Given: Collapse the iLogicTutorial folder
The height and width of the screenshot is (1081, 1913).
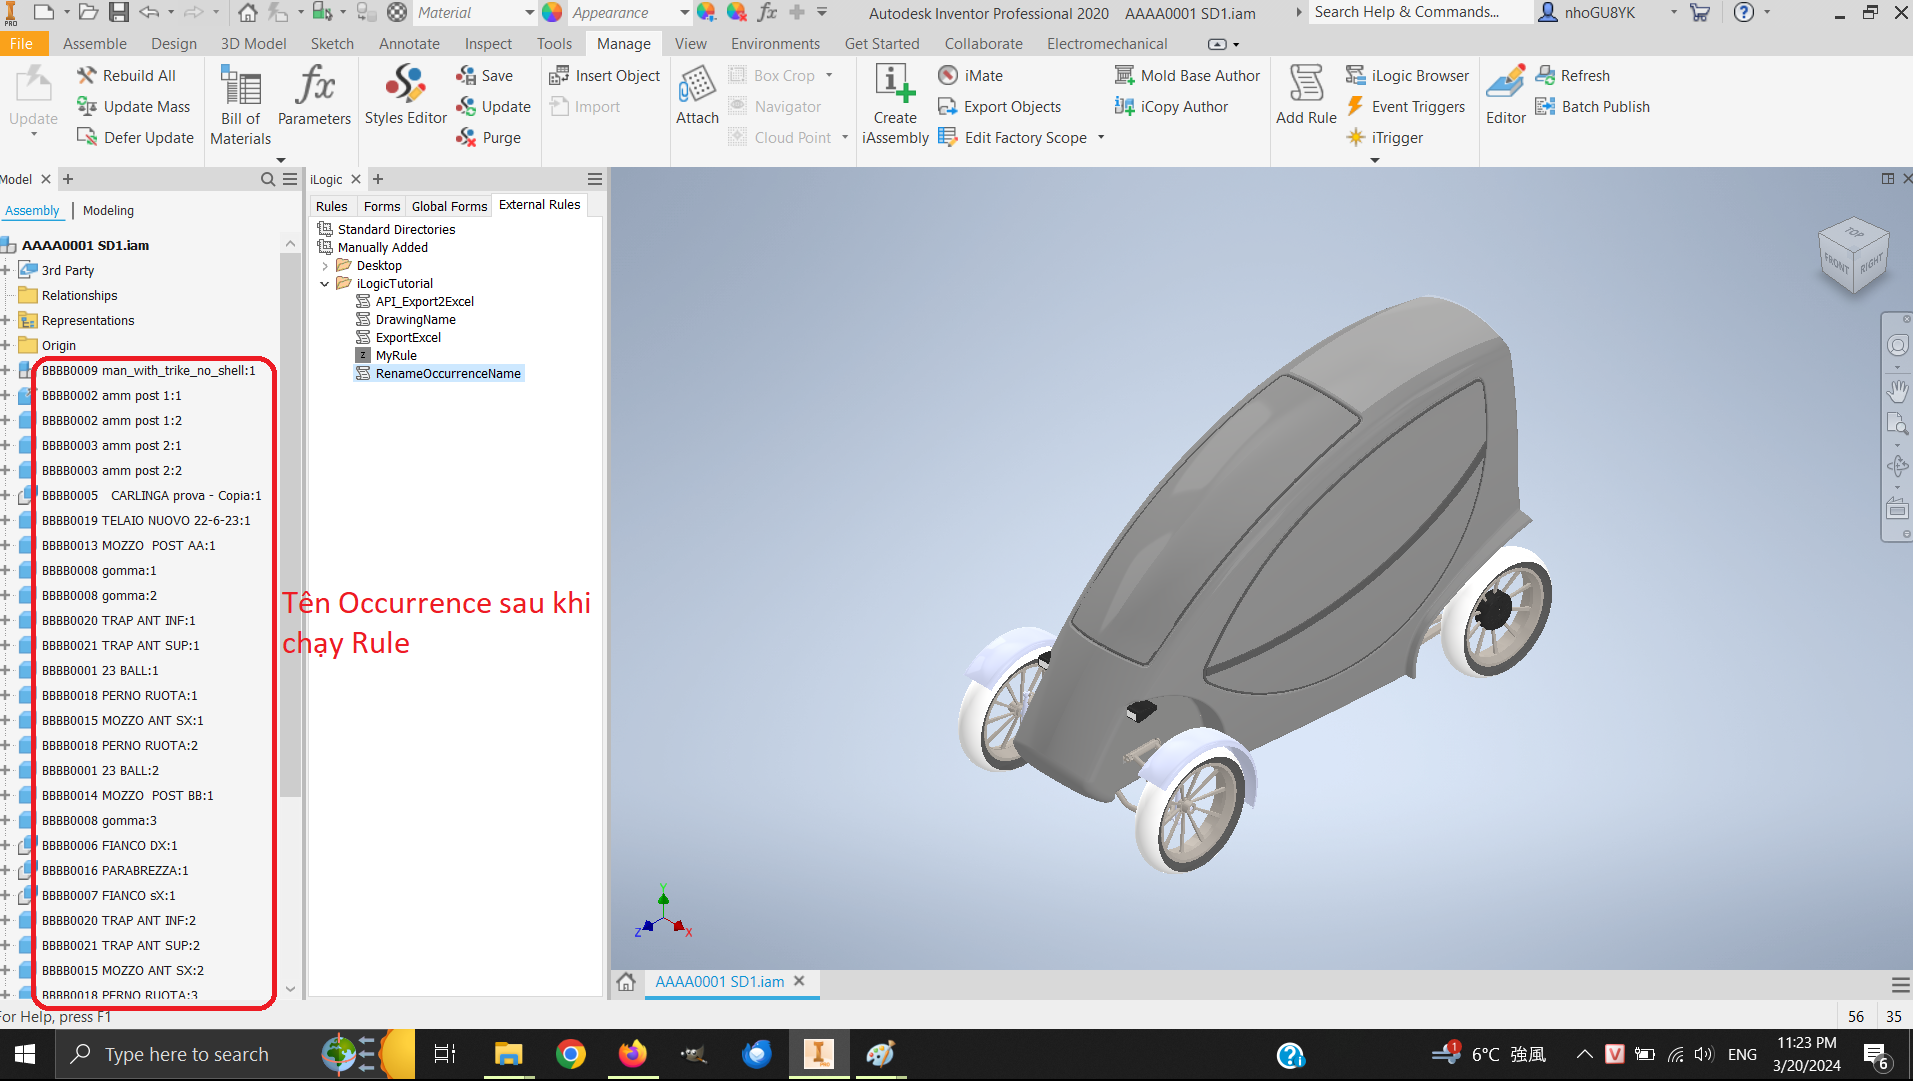Looking at the screenshot, I should (x=324, y=283).
